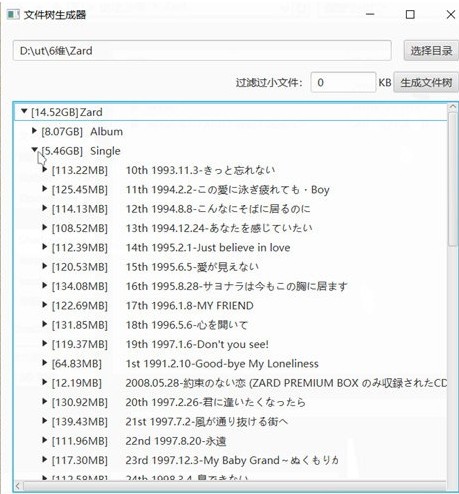Expand the 15th 1995.6.5 folder arrow

(44, 266)
